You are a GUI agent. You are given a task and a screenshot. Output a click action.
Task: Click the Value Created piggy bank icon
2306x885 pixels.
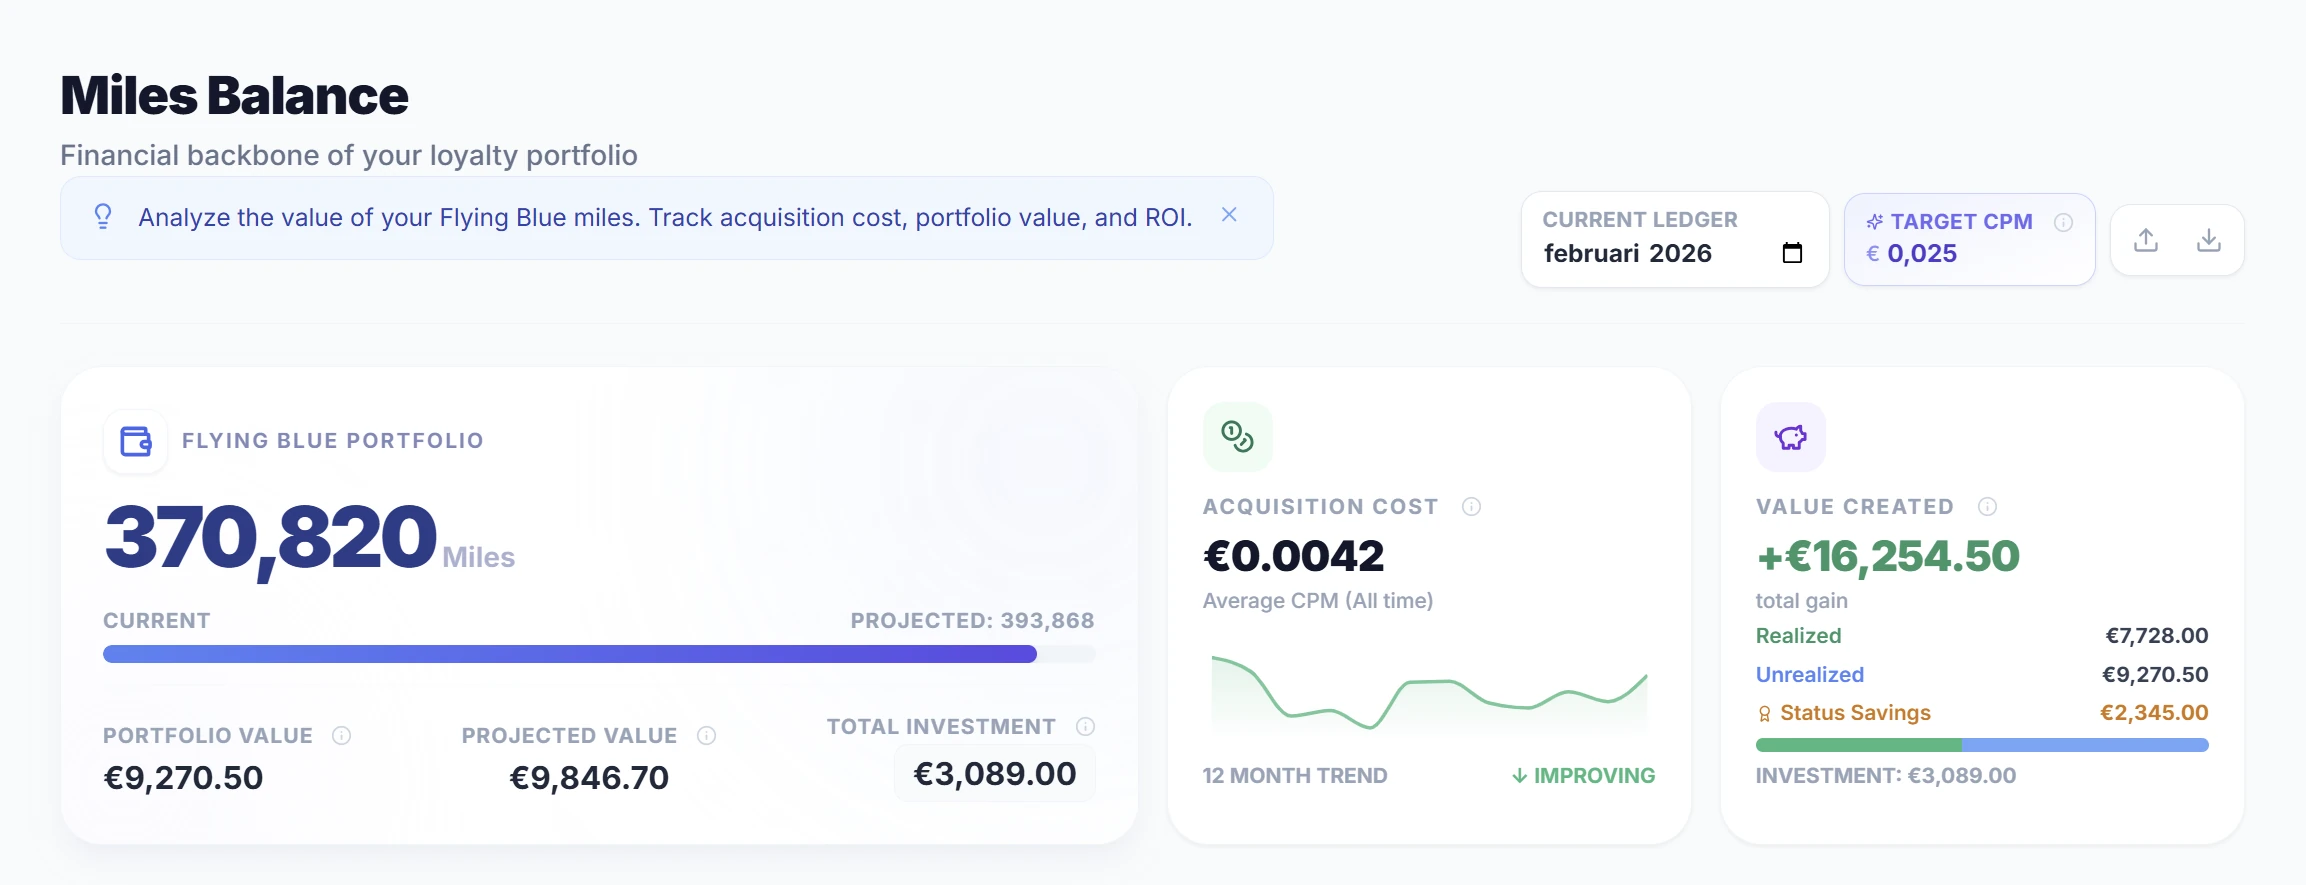[1790, 437]
